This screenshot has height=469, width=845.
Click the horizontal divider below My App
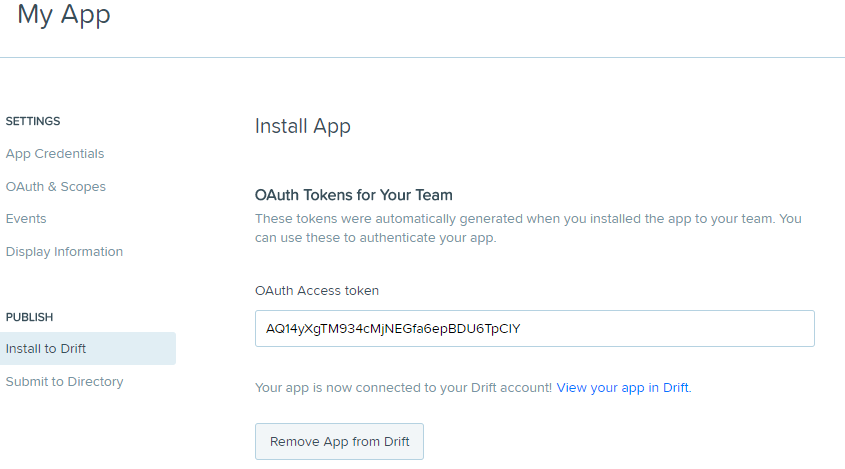(422, 58)
